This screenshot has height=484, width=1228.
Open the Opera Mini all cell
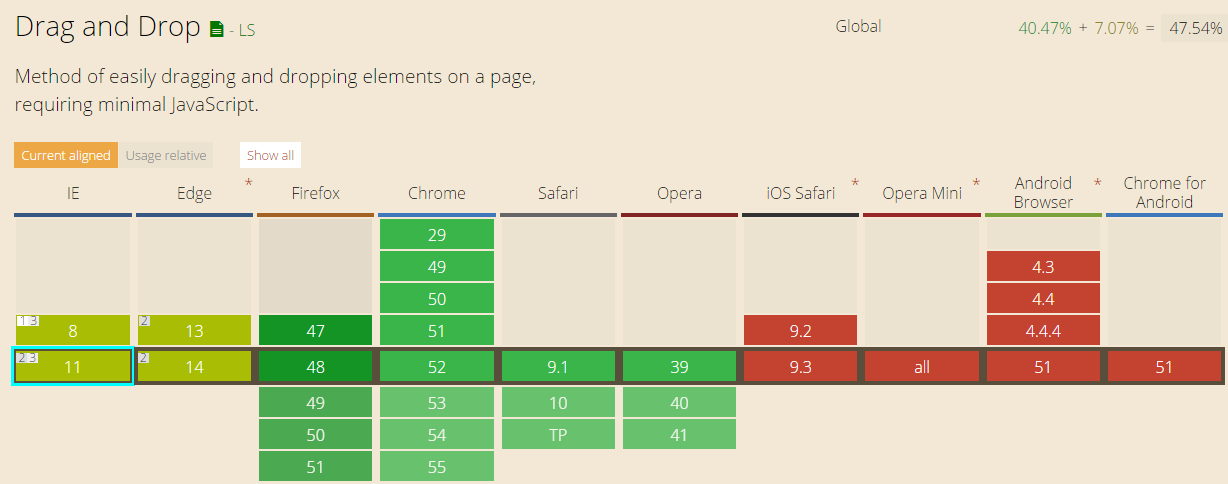pos(921,367)
